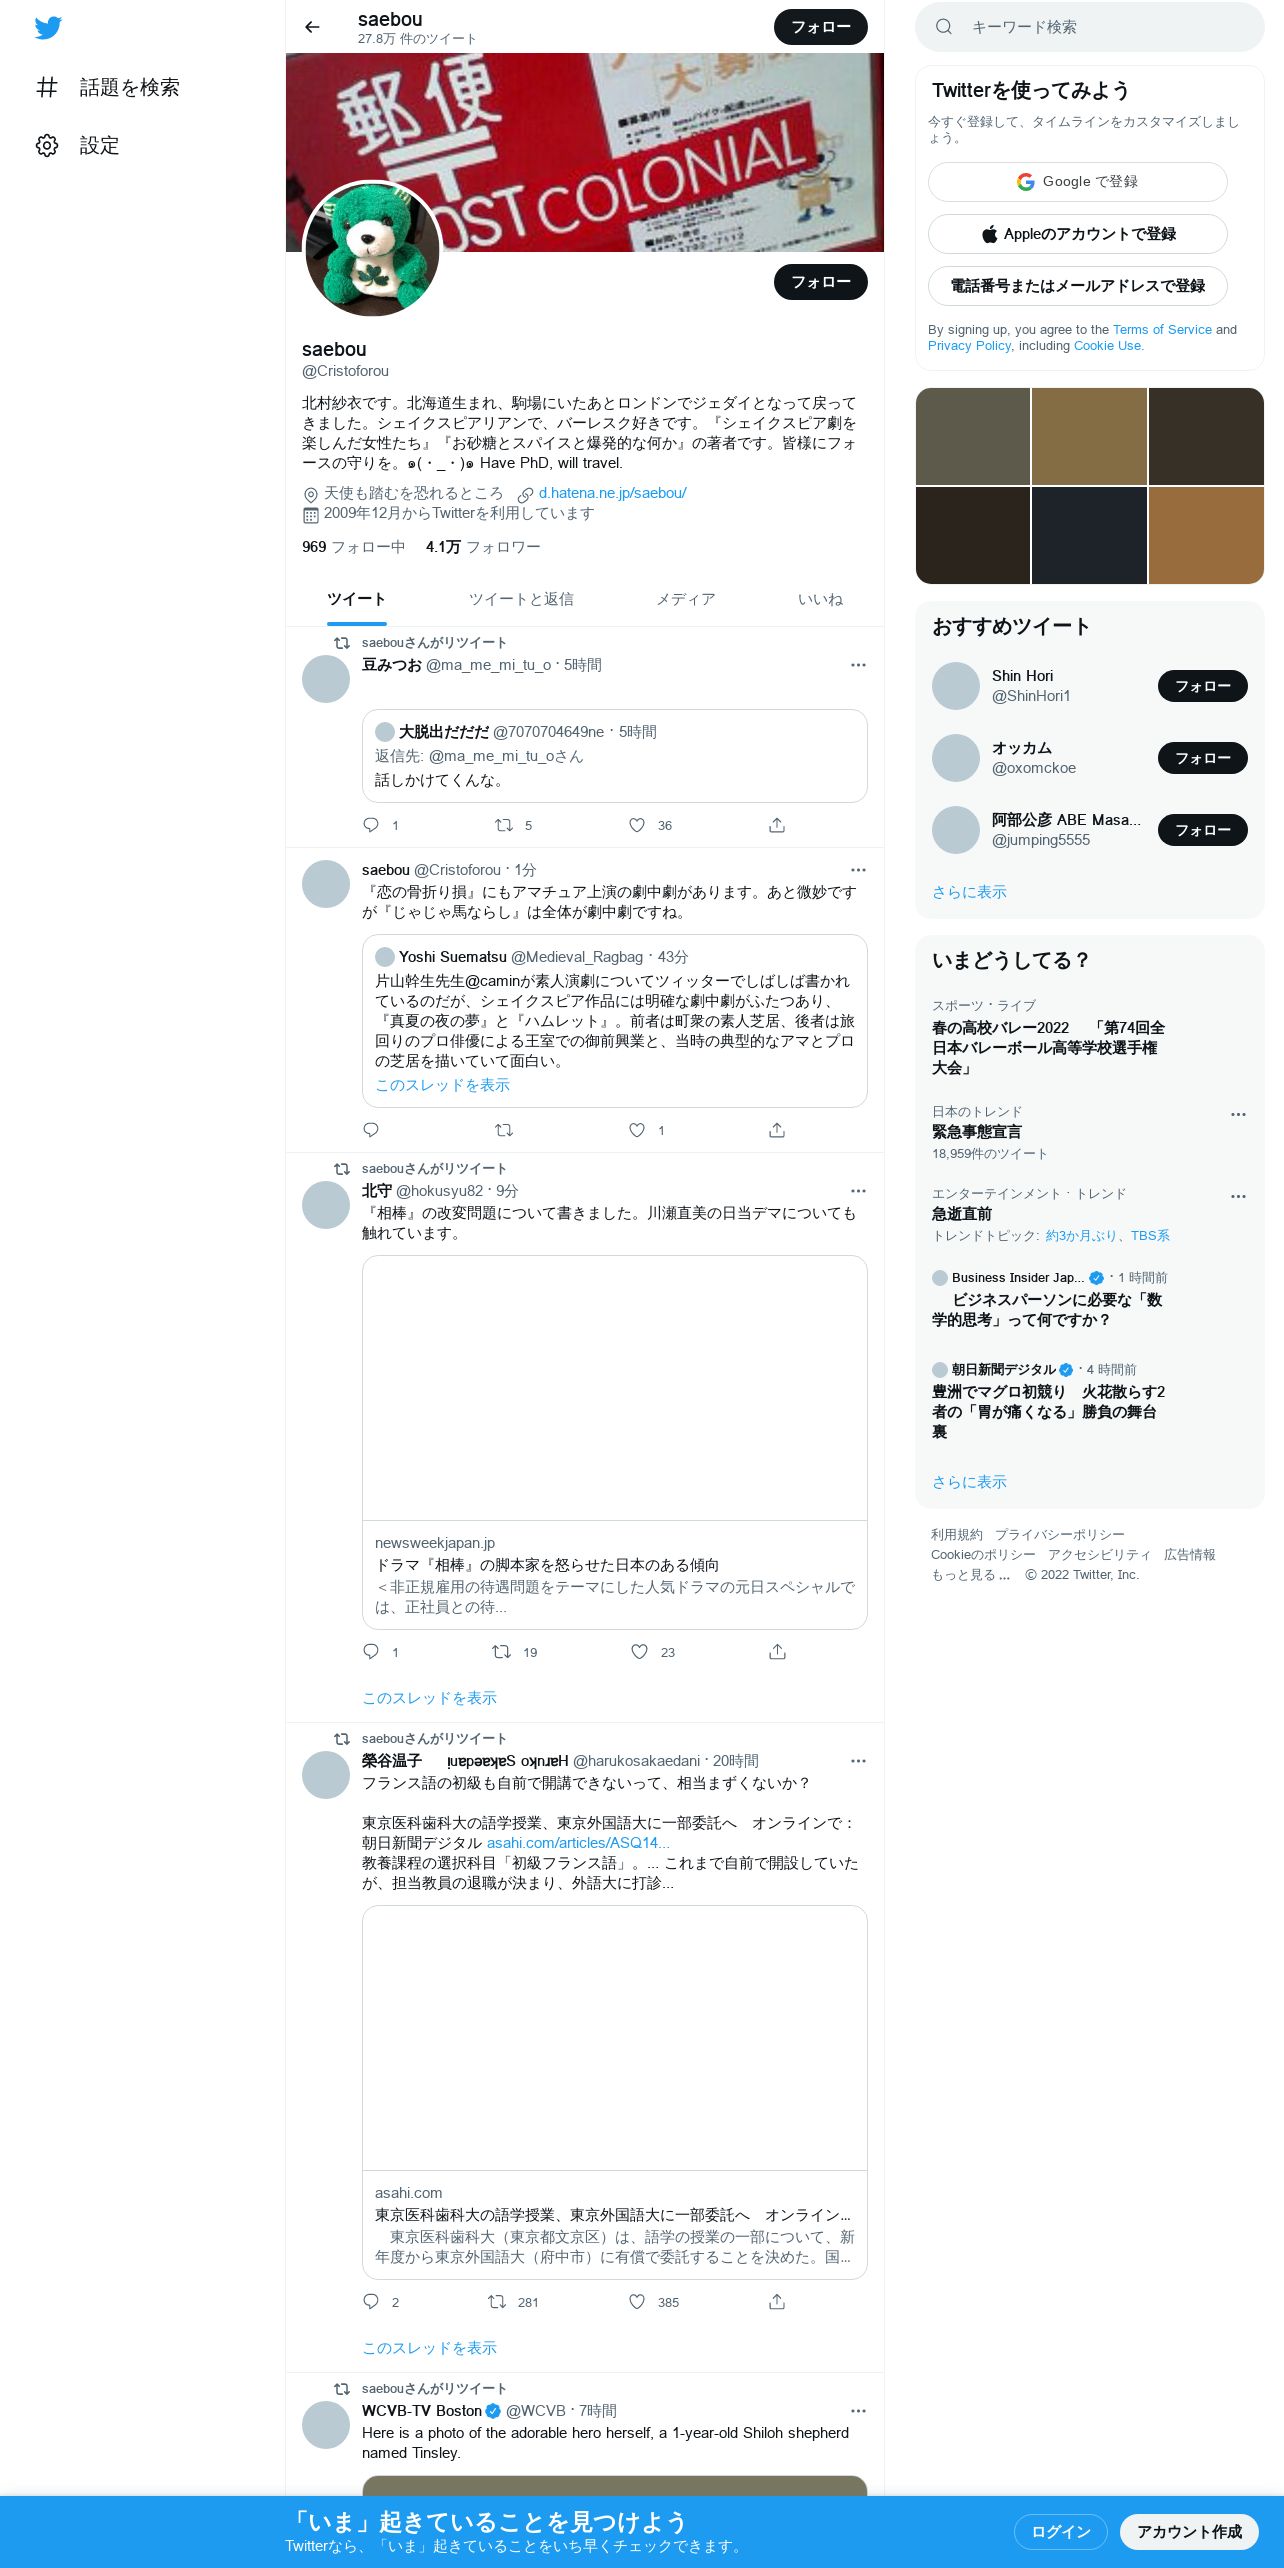This screenshot has height=2568, width=1284.
Task: Like the 豆みつお post with 36 likes
Action: 637,825
